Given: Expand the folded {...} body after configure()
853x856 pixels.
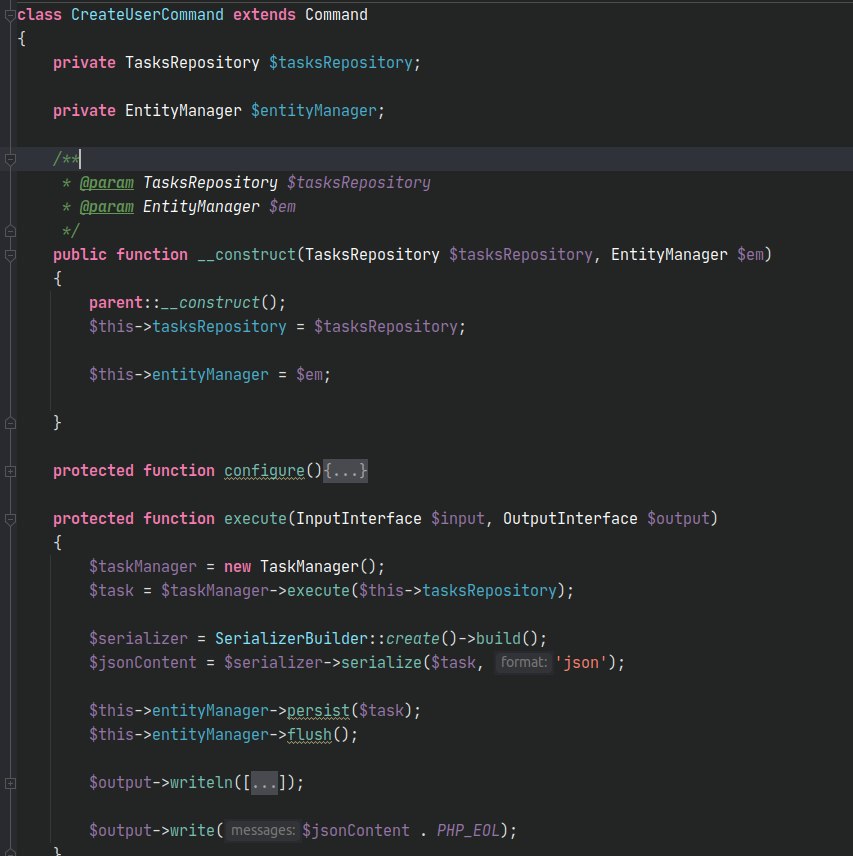Looking at the screenshot, I should (345, 471).
